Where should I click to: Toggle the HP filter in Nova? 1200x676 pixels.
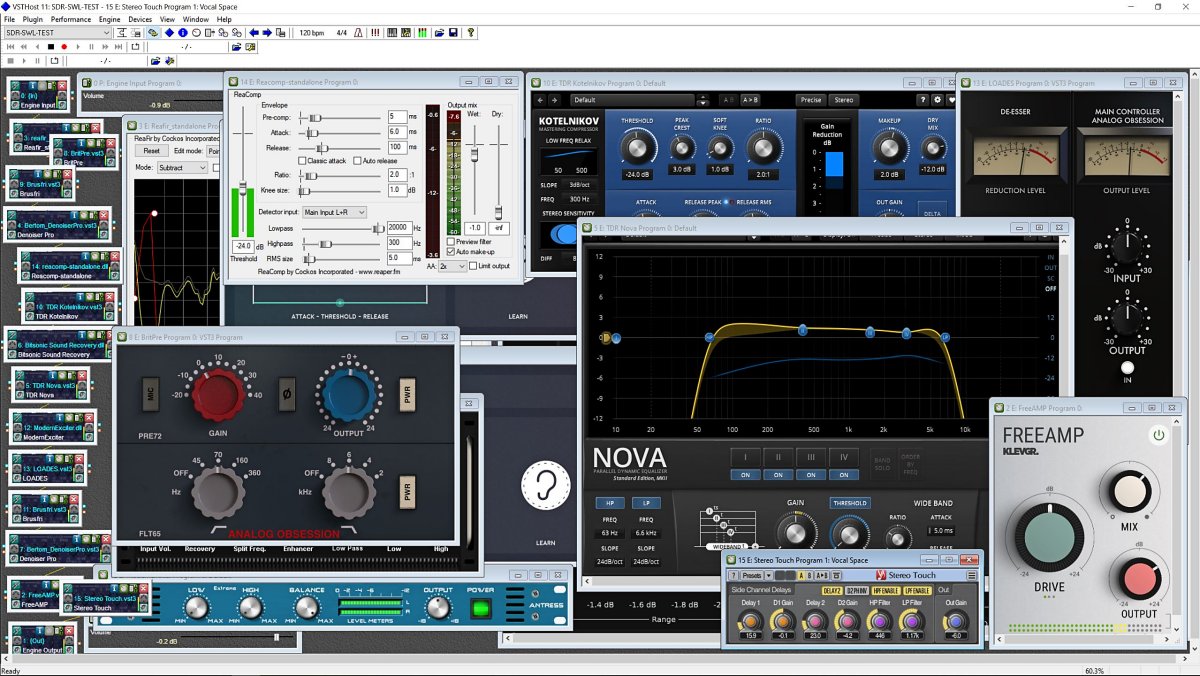pos(610,503)
